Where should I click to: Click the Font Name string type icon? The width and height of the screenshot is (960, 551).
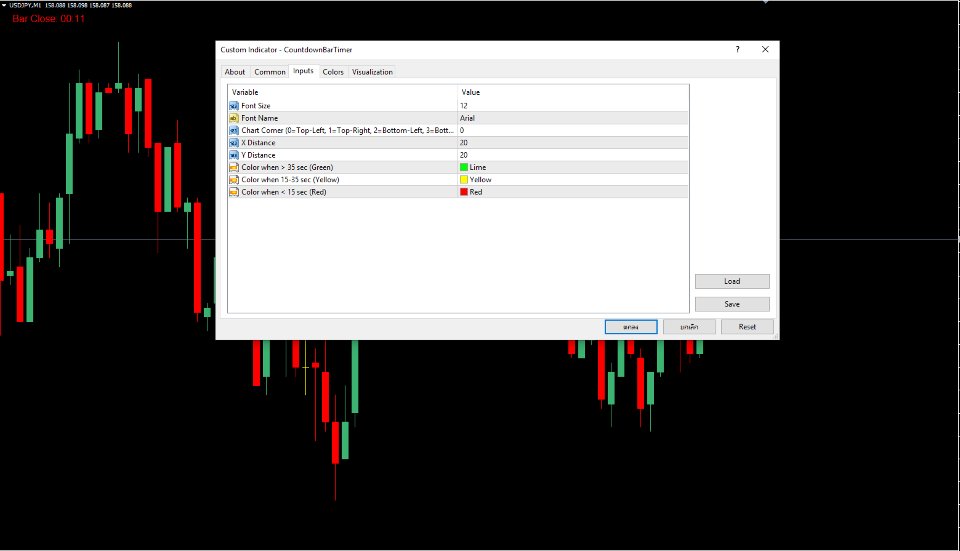tap(233, 118)
